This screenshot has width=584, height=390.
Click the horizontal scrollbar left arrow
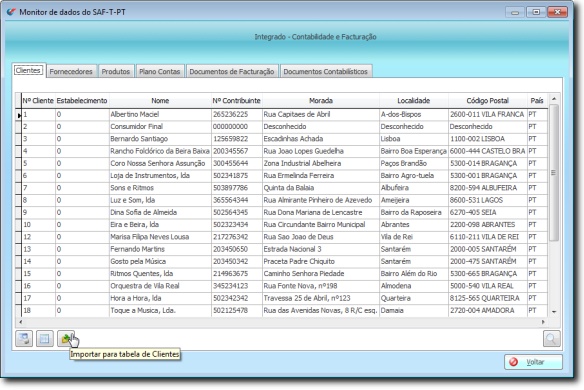(x=20, y=322)
